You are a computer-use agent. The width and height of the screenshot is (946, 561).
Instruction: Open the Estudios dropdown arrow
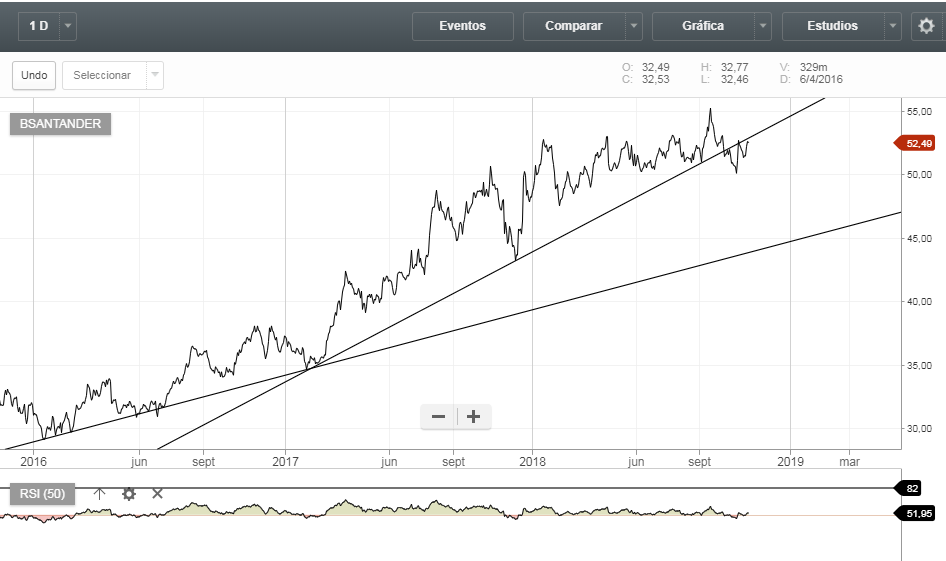(x=893, y=26)
